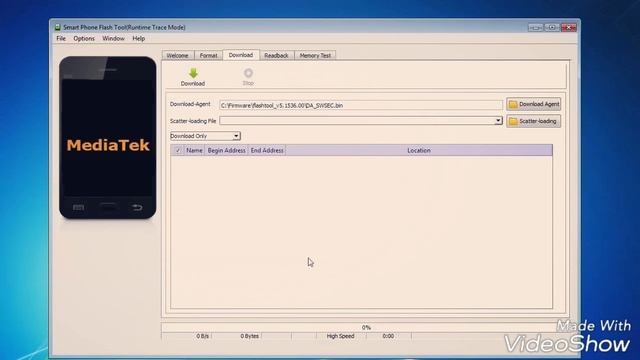This screenshot has height=360, width=640.
Task: Click the Location column header
Action: 419,150
